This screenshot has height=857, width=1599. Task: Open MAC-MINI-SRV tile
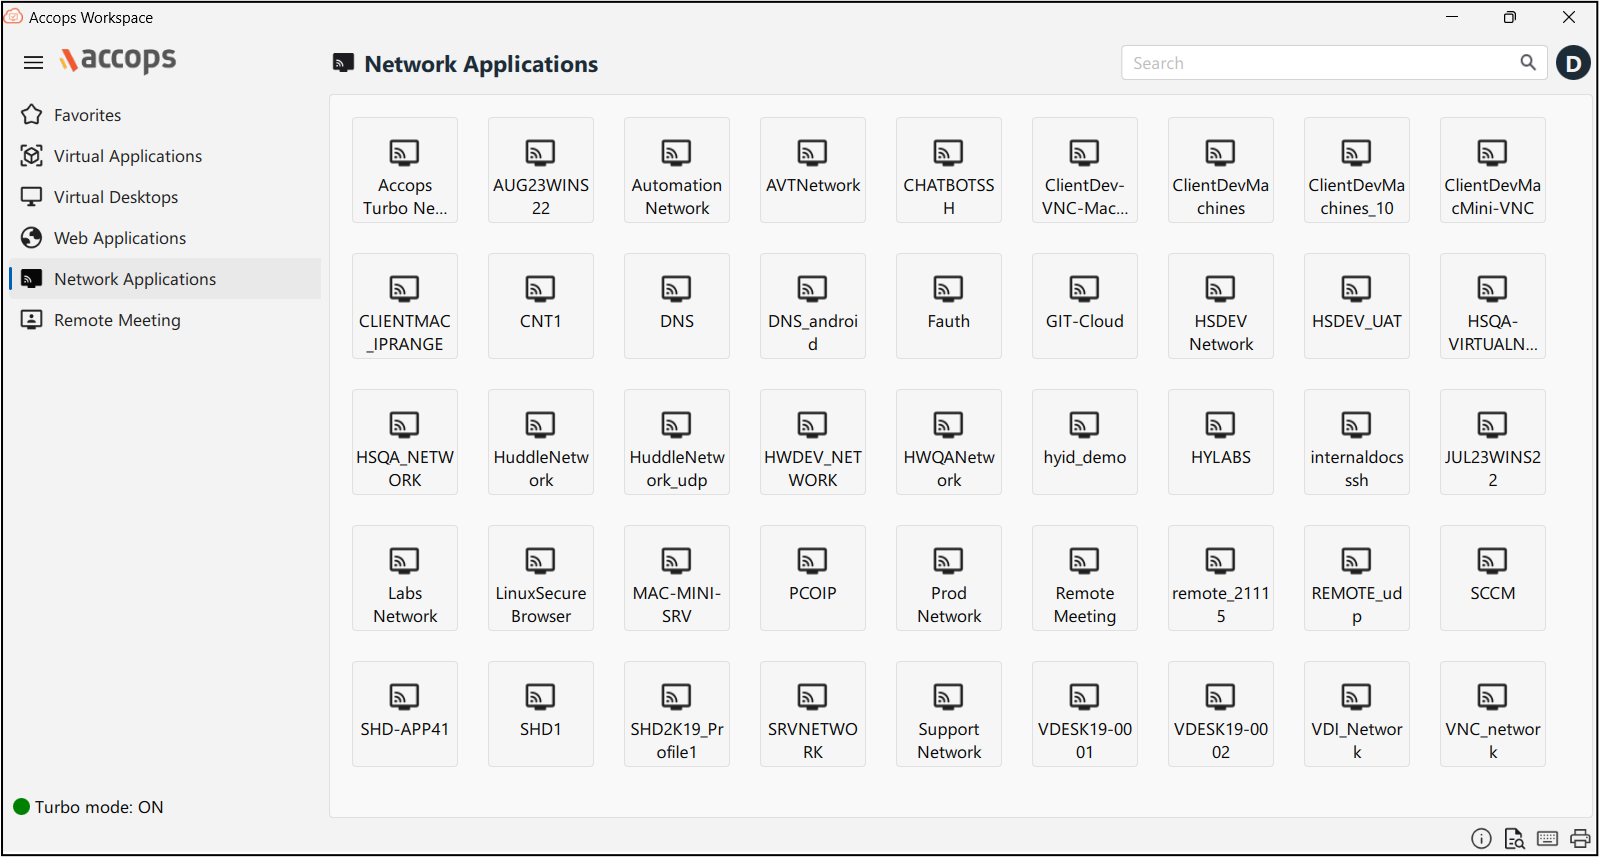677,578
